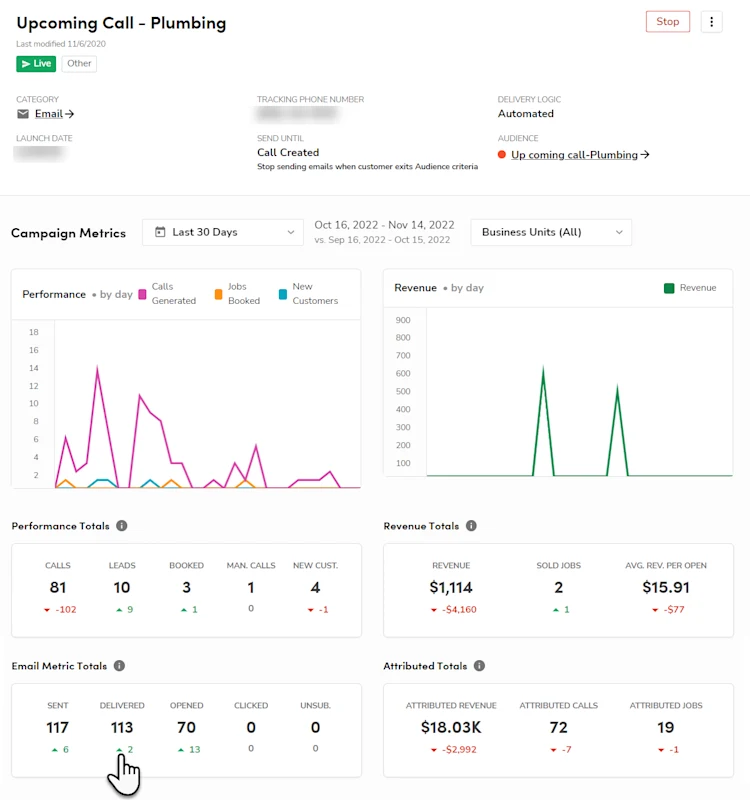Click the chevron of Business Units dropdown
Image resolution: width=750 pixels, height=800 pixels.
(x=619, y=232)
